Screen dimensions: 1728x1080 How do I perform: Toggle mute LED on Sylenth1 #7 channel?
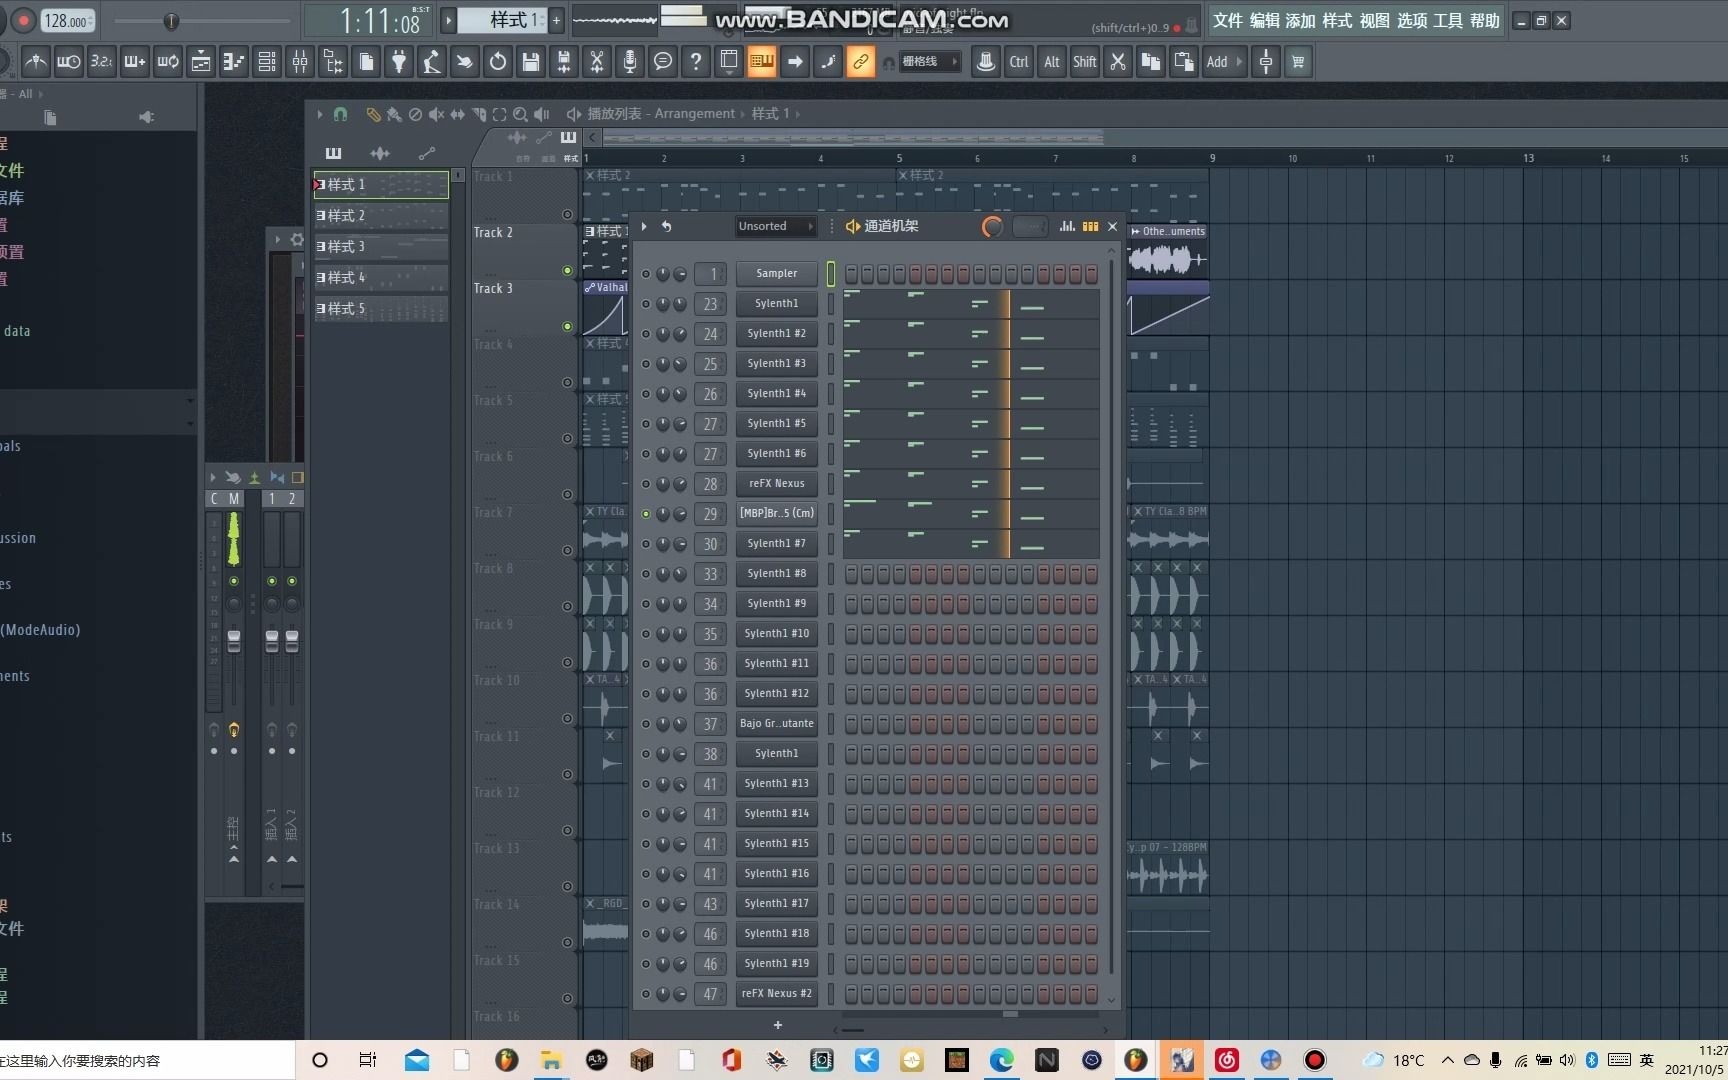646,544
